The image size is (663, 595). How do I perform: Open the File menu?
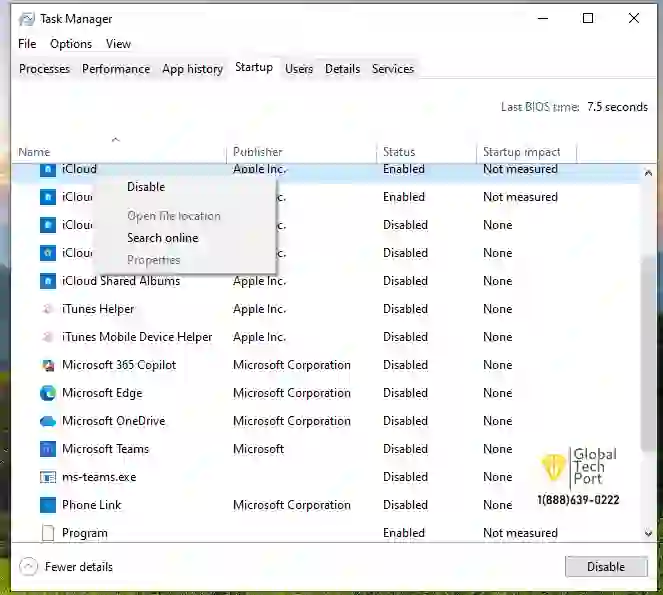pyautogui.click(x=27, y=44)
